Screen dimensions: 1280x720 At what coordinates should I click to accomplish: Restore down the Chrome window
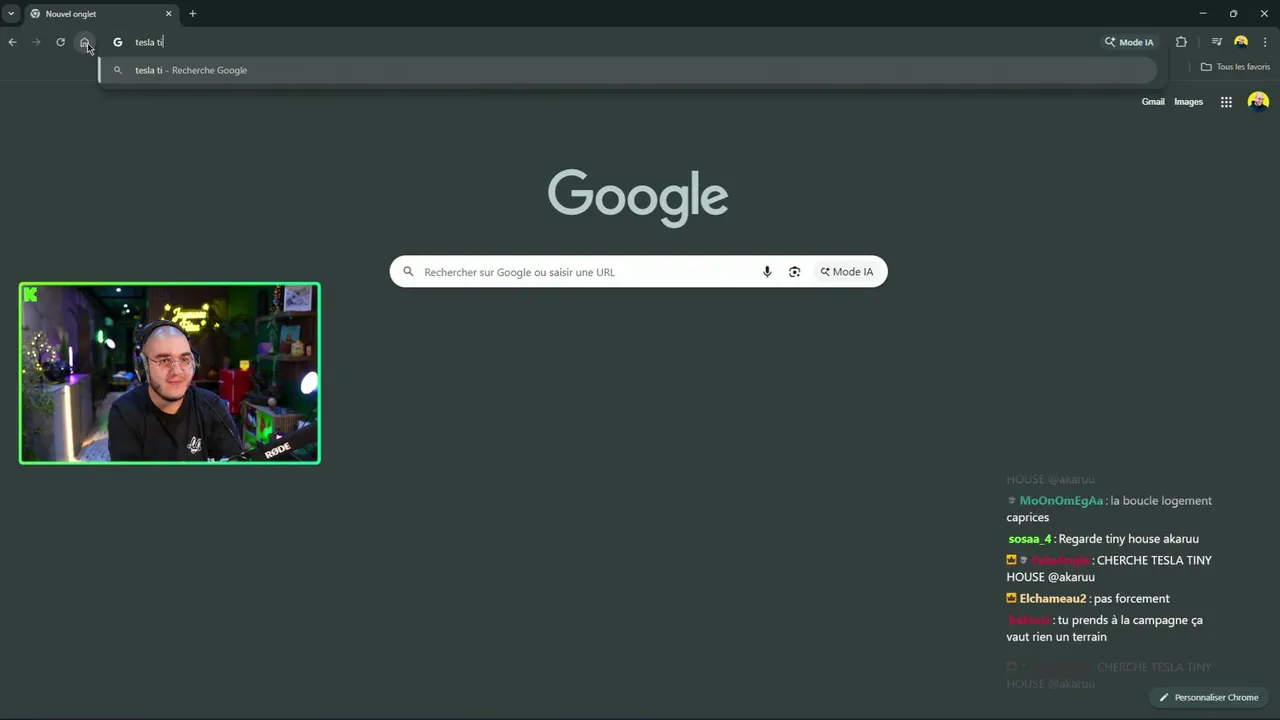[1233, 14]
